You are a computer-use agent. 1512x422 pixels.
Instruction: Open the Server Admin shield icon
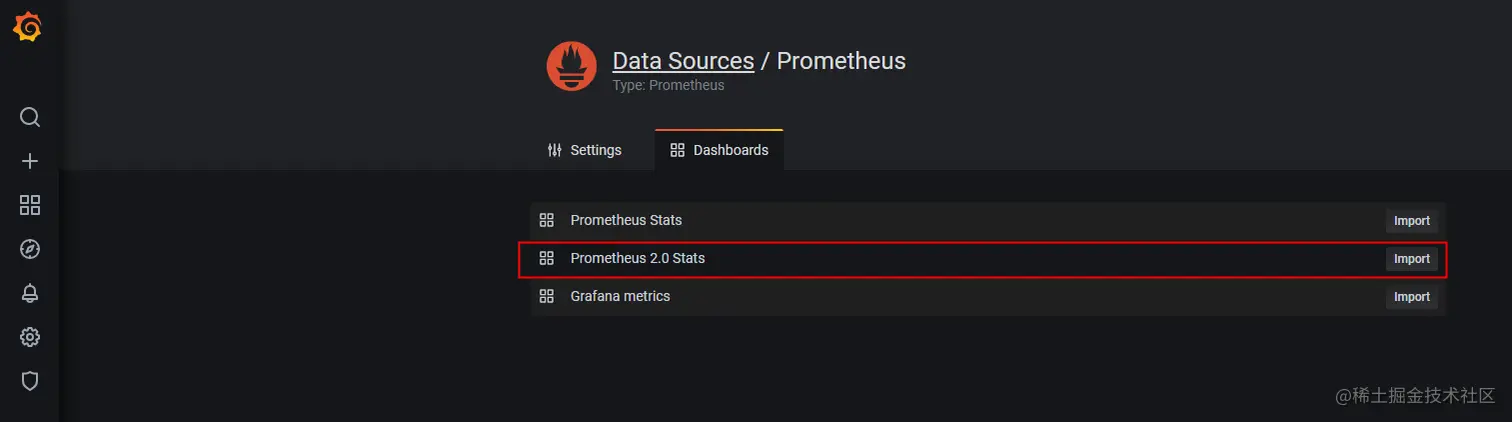tap(30, 381)
